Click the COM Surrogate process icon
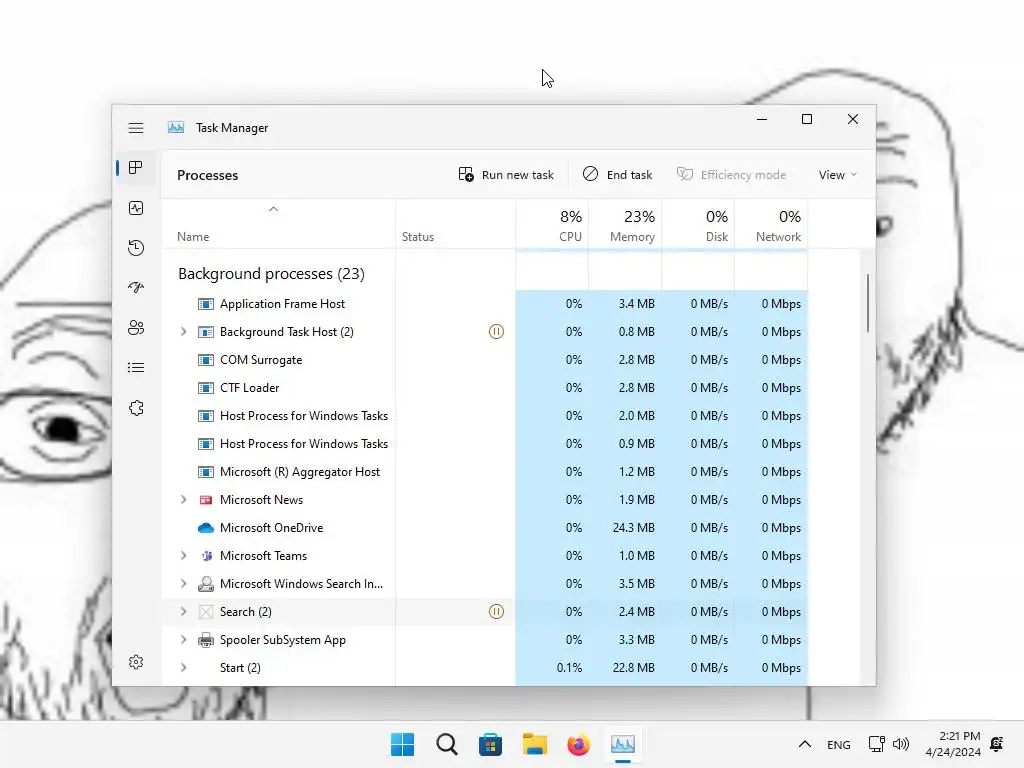This screenshot has height=768, width=1024. 206,360
